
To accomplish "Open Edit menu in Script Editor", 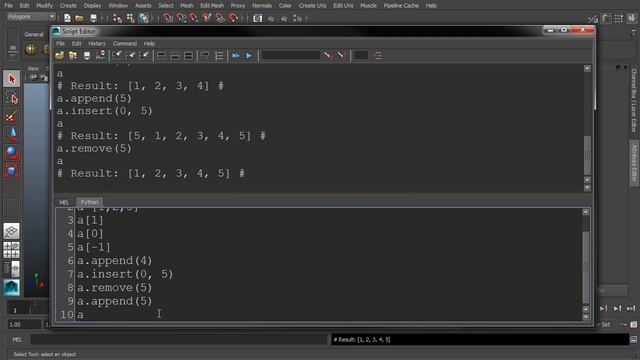I will (x=76, y=43).
